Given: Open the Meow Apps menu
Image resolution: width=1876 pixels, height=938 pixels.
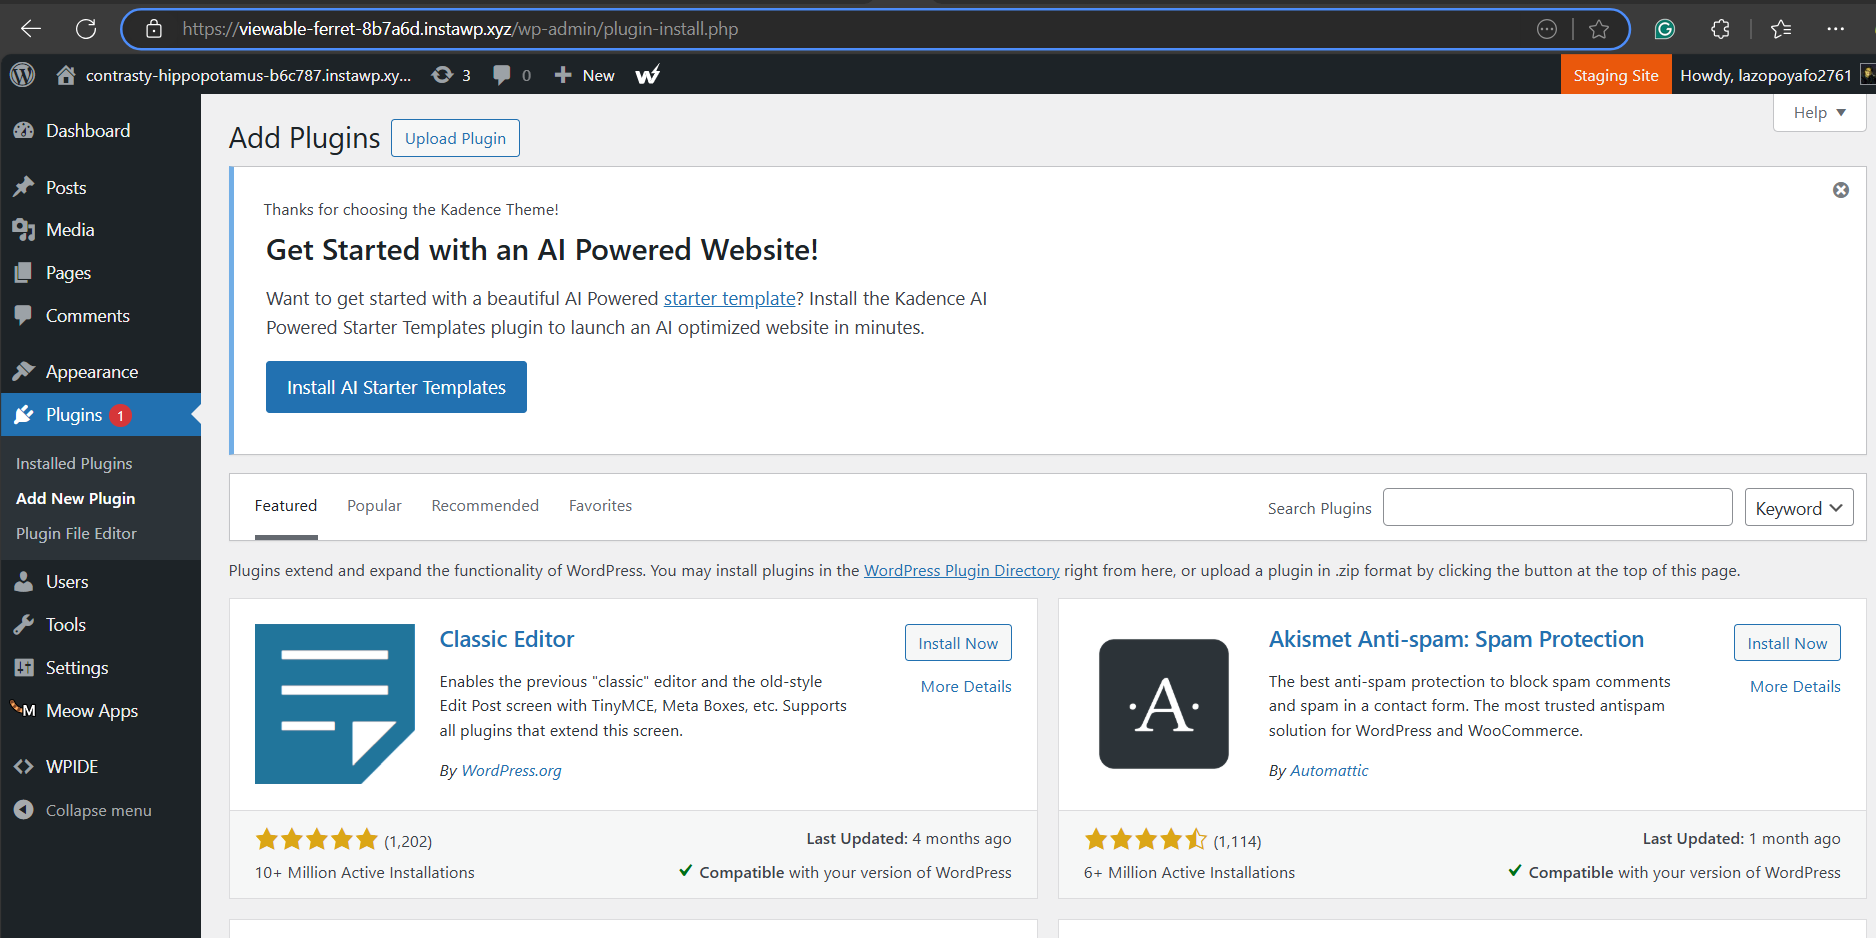Looking at the screenshot, I should click(x=100, y=711).
